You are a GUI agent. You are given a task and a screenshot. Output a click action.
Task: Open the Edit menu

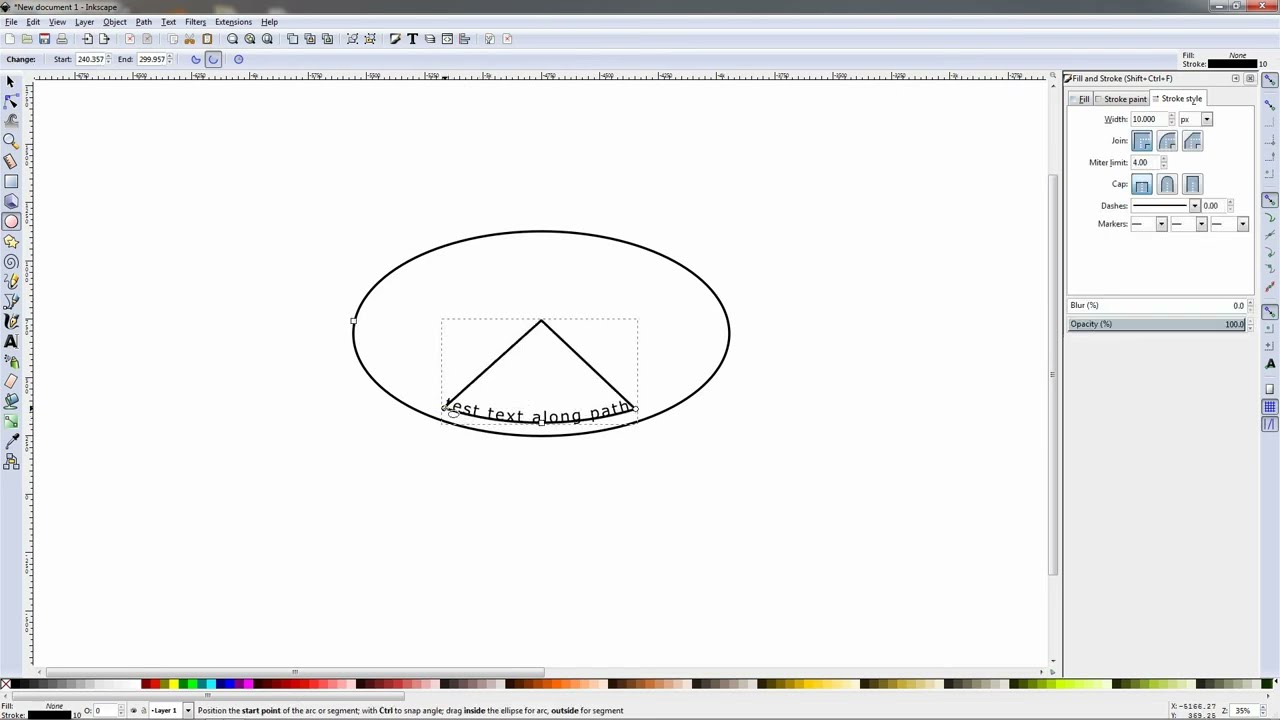pos(33,22)
